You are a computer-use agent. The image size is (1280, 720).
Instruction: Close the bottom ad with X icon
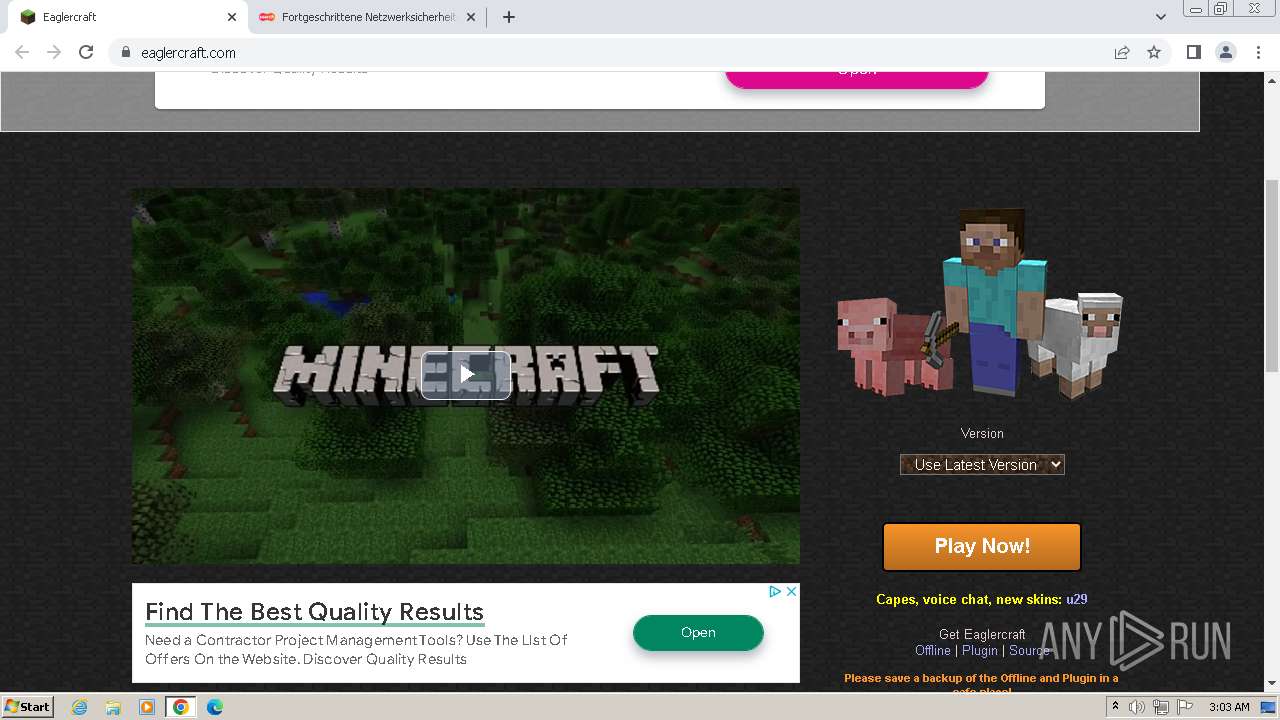pos(791,591)
